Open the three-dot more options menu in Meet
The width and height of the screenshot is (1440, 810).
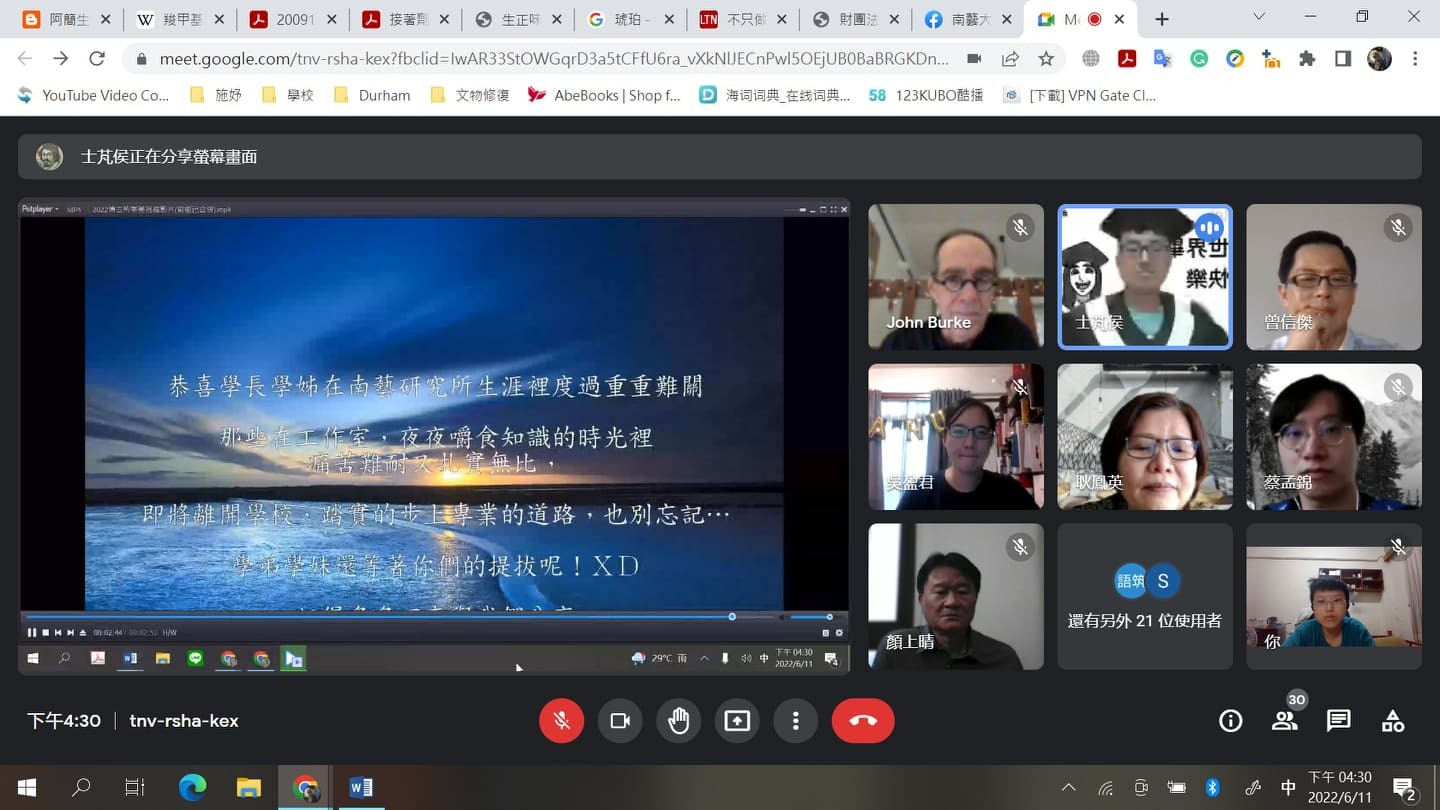[795, 721]
